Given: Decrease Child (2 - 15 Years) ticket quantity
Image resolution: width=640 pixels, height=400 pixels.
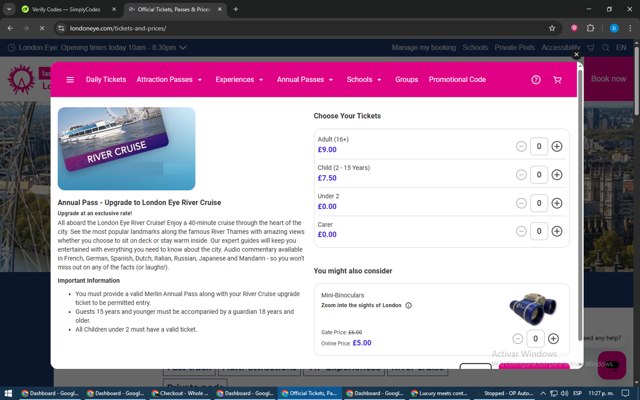Looking at the screenshot, I should click(521, 175).
